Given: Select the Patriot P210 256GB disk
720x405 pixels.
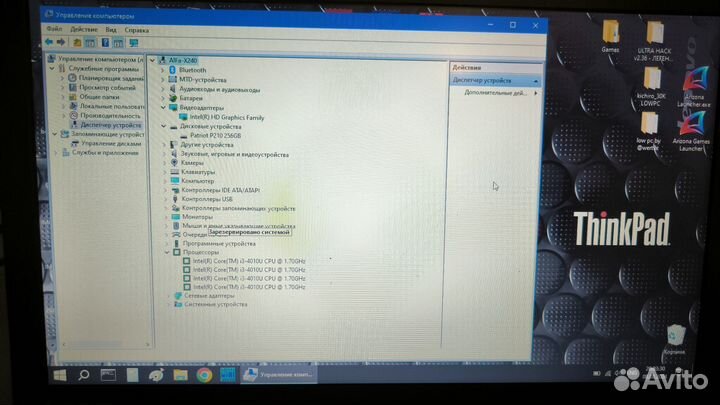Looking at the screenshot, I should (x=215, y=135).
